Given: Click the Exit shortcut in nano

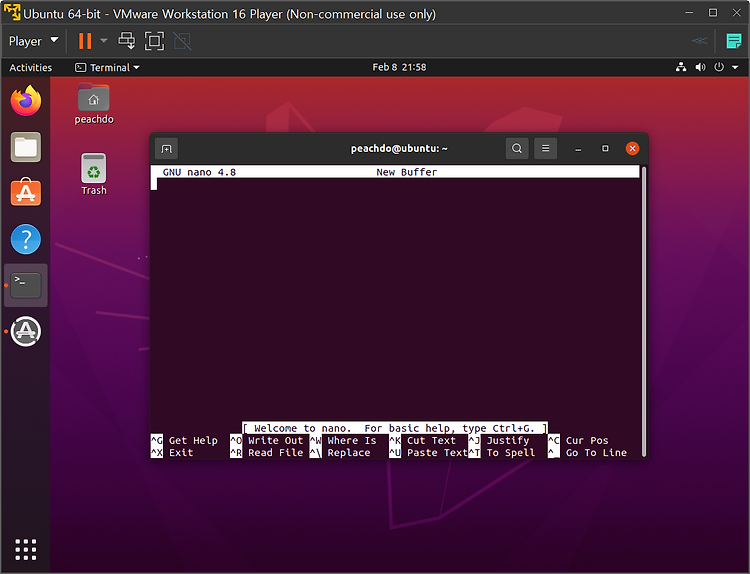Looking at the screenshot, I should coord(172,453).
